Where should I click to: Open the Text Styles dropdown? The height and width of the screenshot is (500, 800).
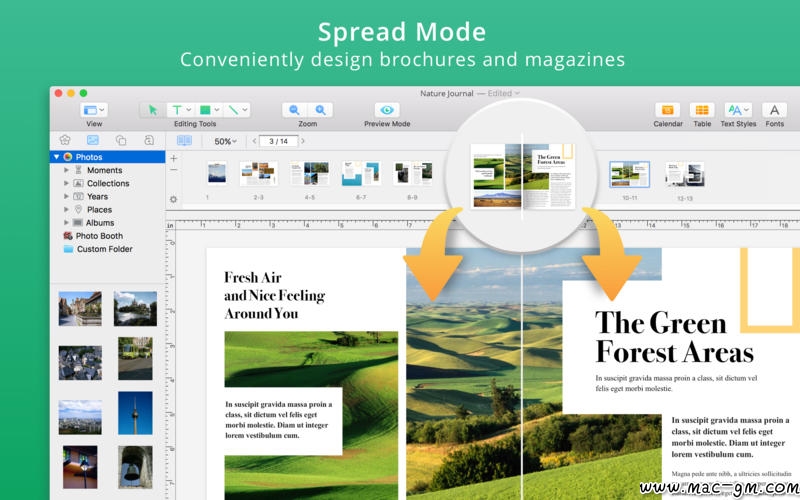click(x=738, y=110)
